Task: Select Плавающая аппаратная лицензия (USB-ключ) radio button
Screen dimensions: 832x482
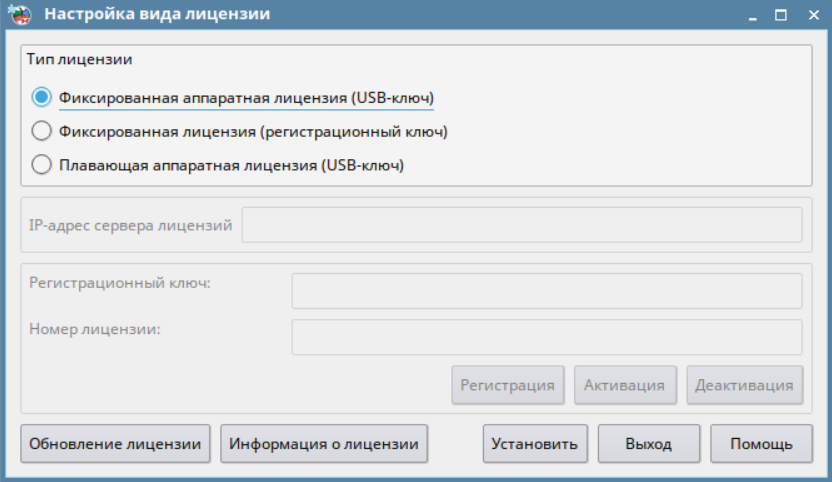Action: pos(41,165)
